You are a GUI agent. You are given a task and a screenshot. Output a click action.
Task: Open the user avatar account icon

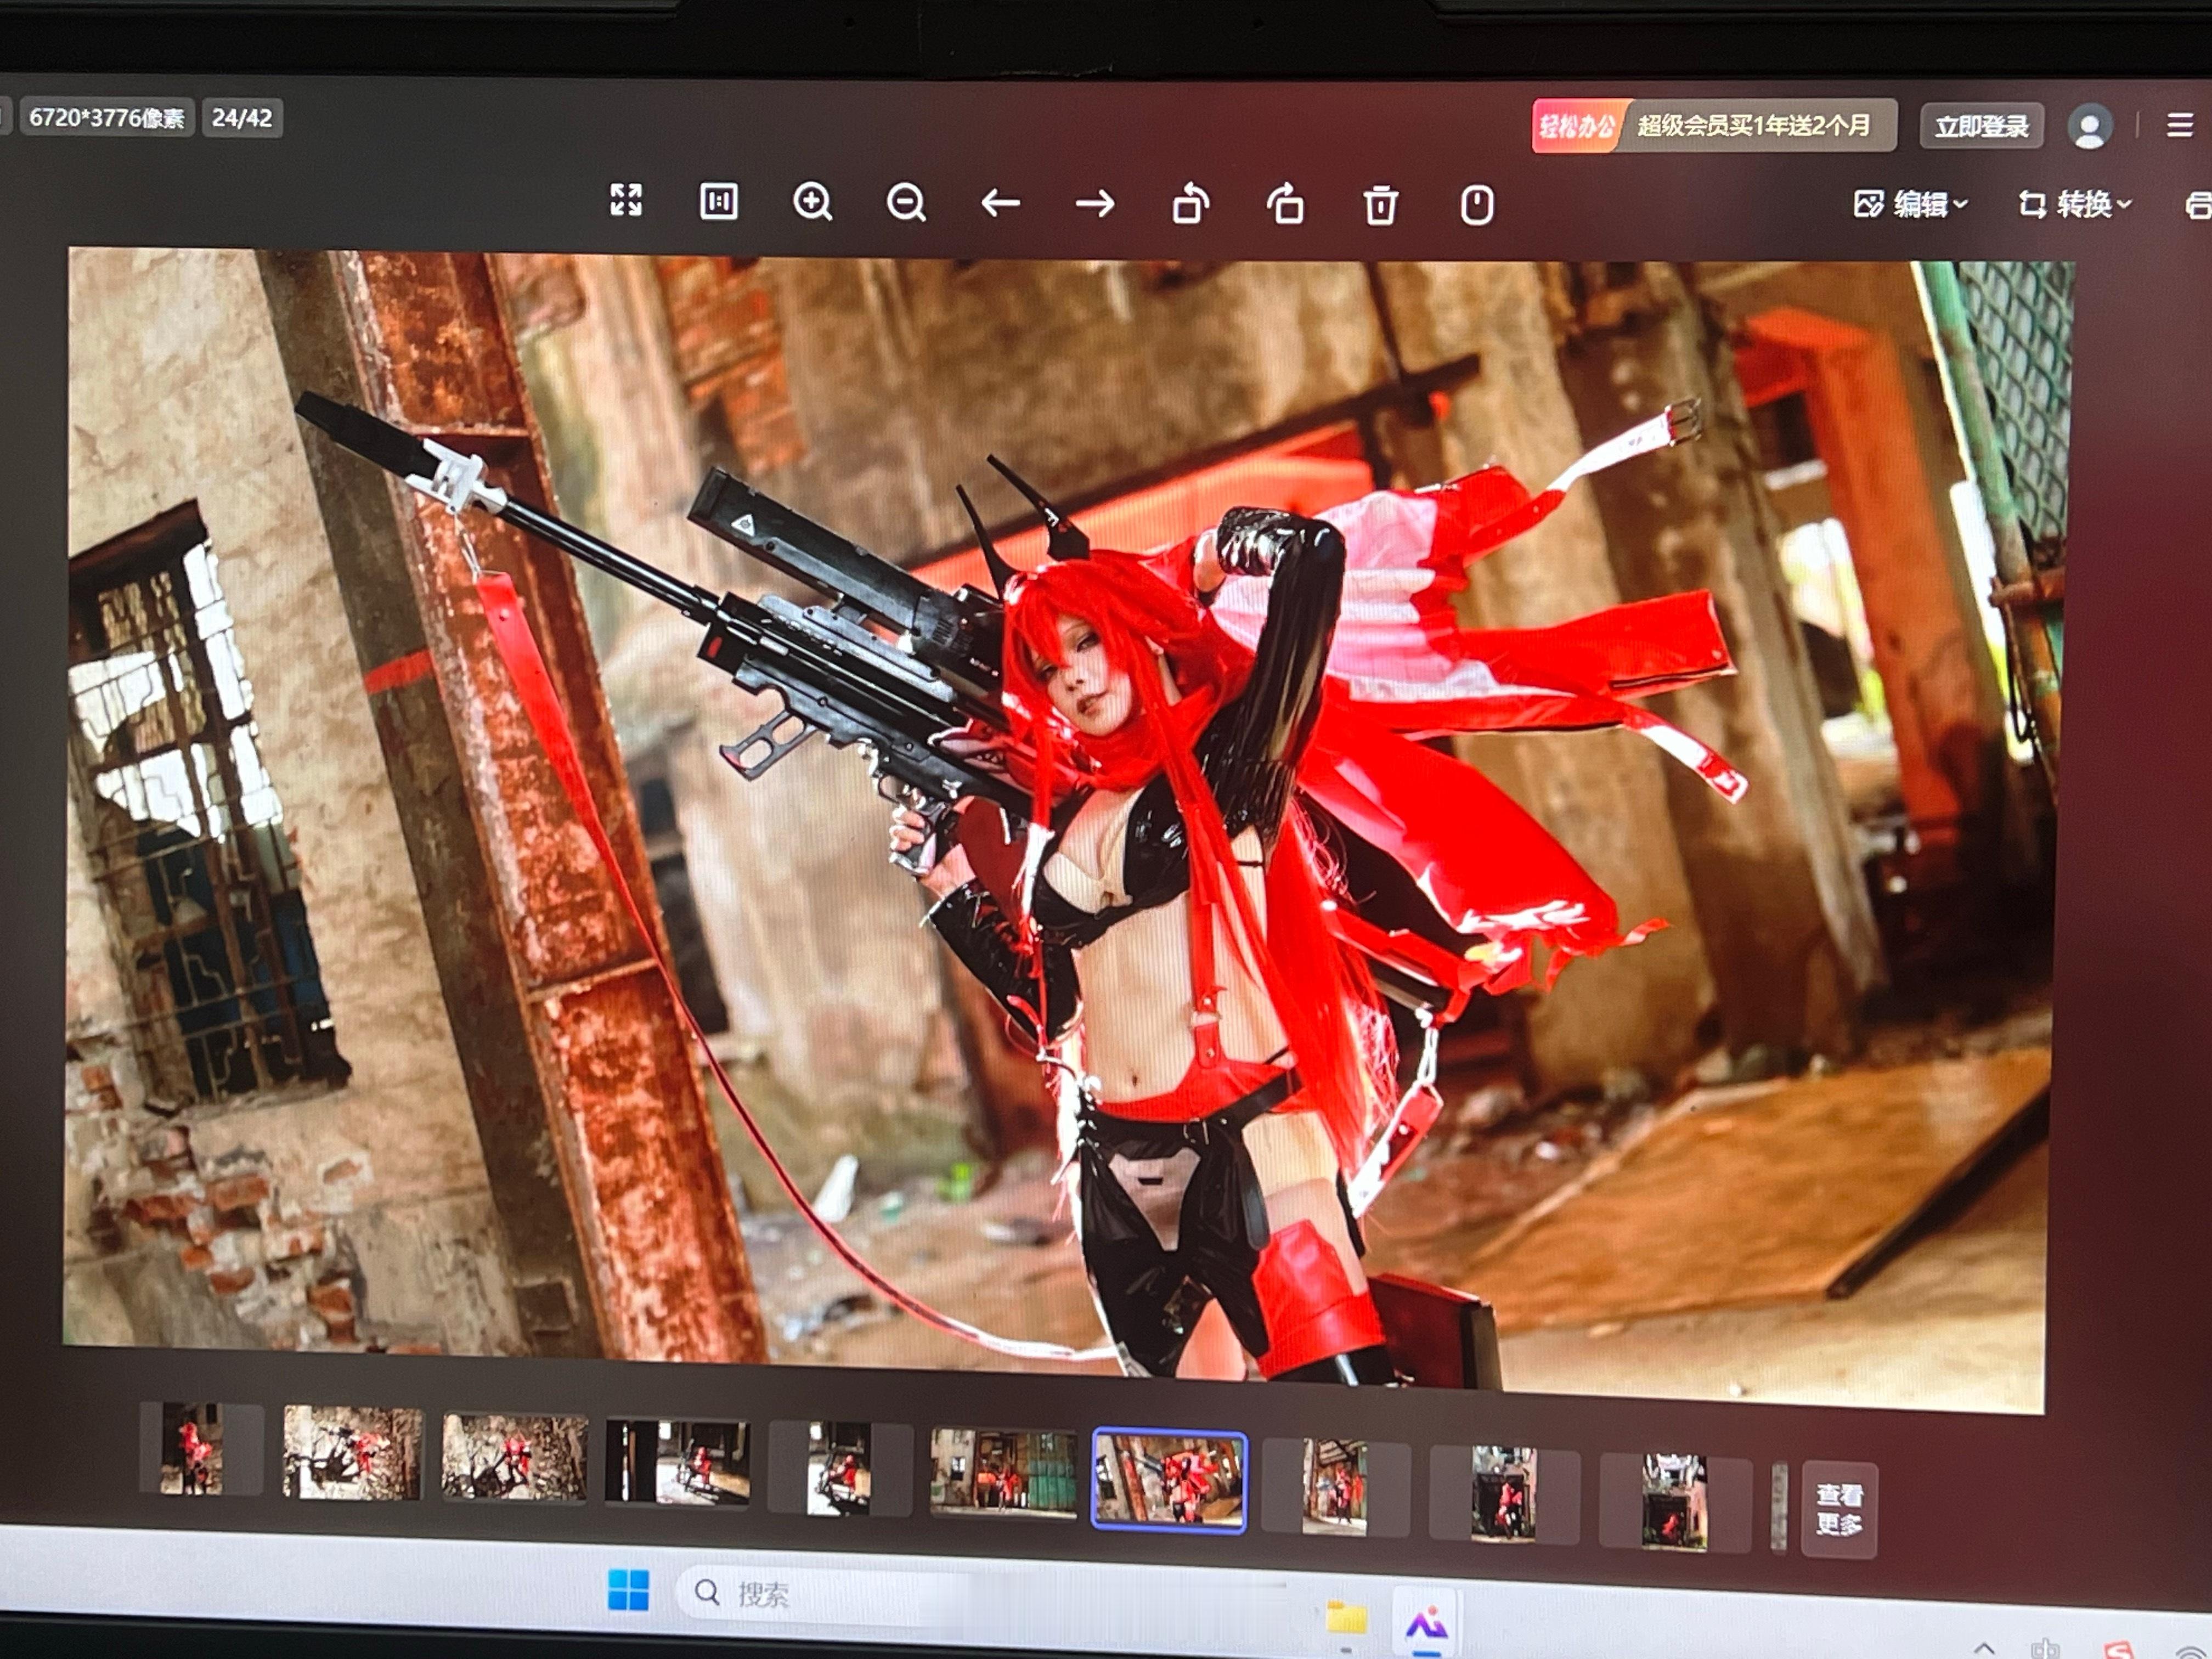point(2089,127)
